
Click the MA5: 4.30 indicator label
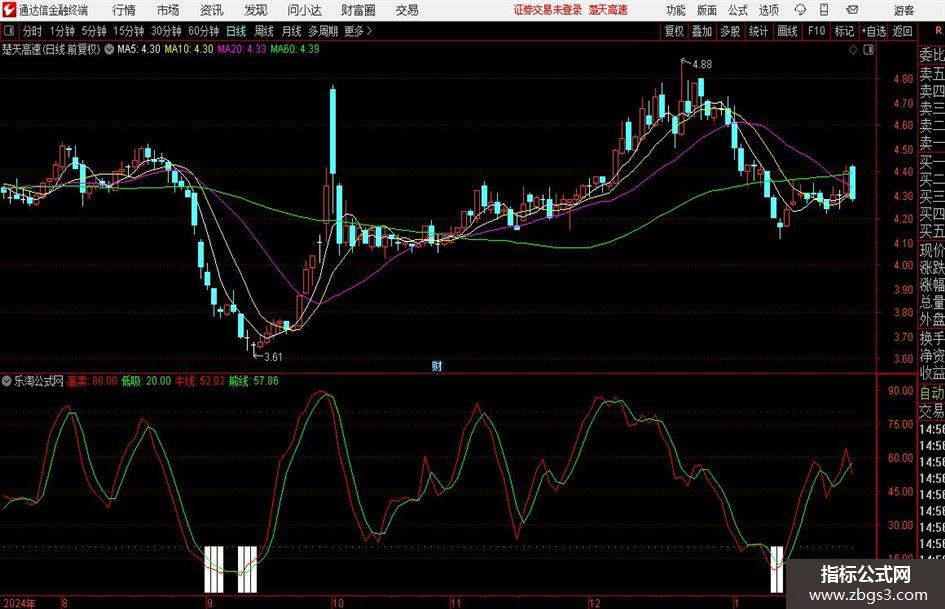pos(139,49)
